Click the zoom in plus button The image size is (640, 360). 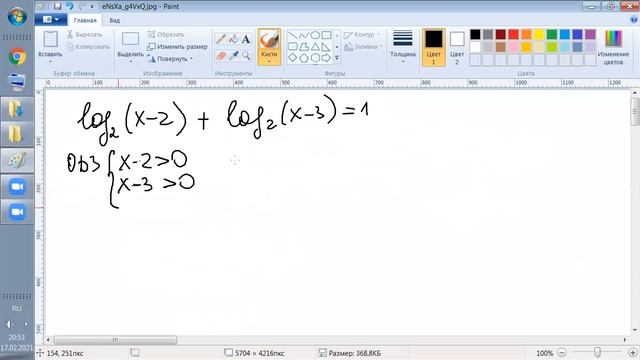[x=633, y=353]
